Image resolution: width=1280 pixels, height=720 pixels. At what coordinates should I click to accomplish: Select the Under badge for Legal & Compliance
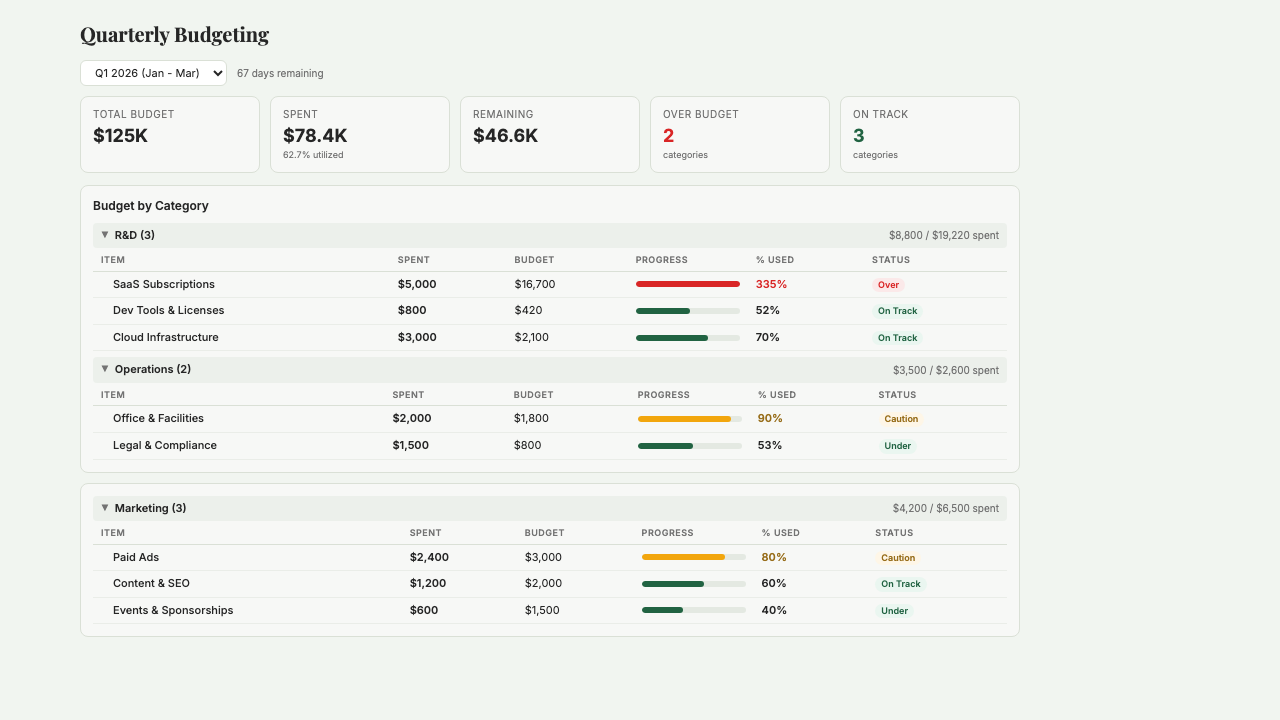tap(897, 445)
